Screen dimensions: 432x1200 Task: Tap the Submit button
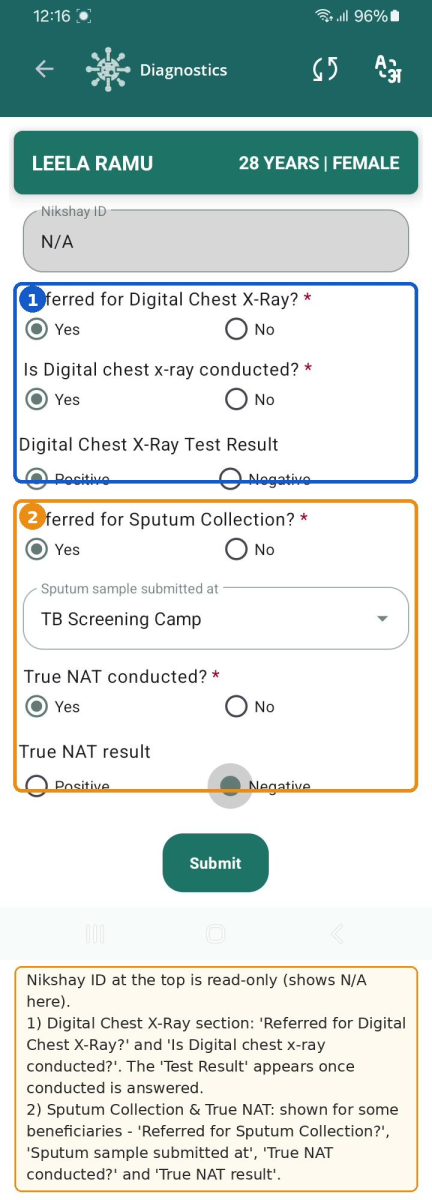point(216,863)
